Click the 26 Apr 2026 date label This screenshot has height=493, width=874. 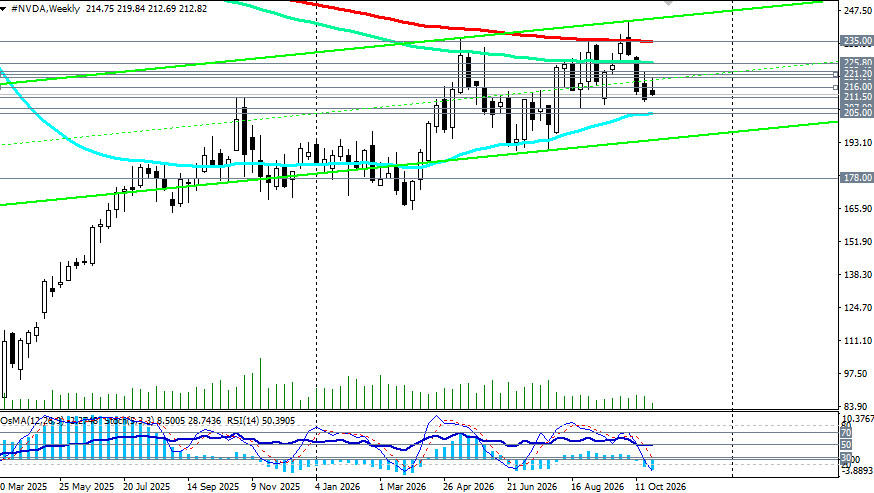pos(469,487)
